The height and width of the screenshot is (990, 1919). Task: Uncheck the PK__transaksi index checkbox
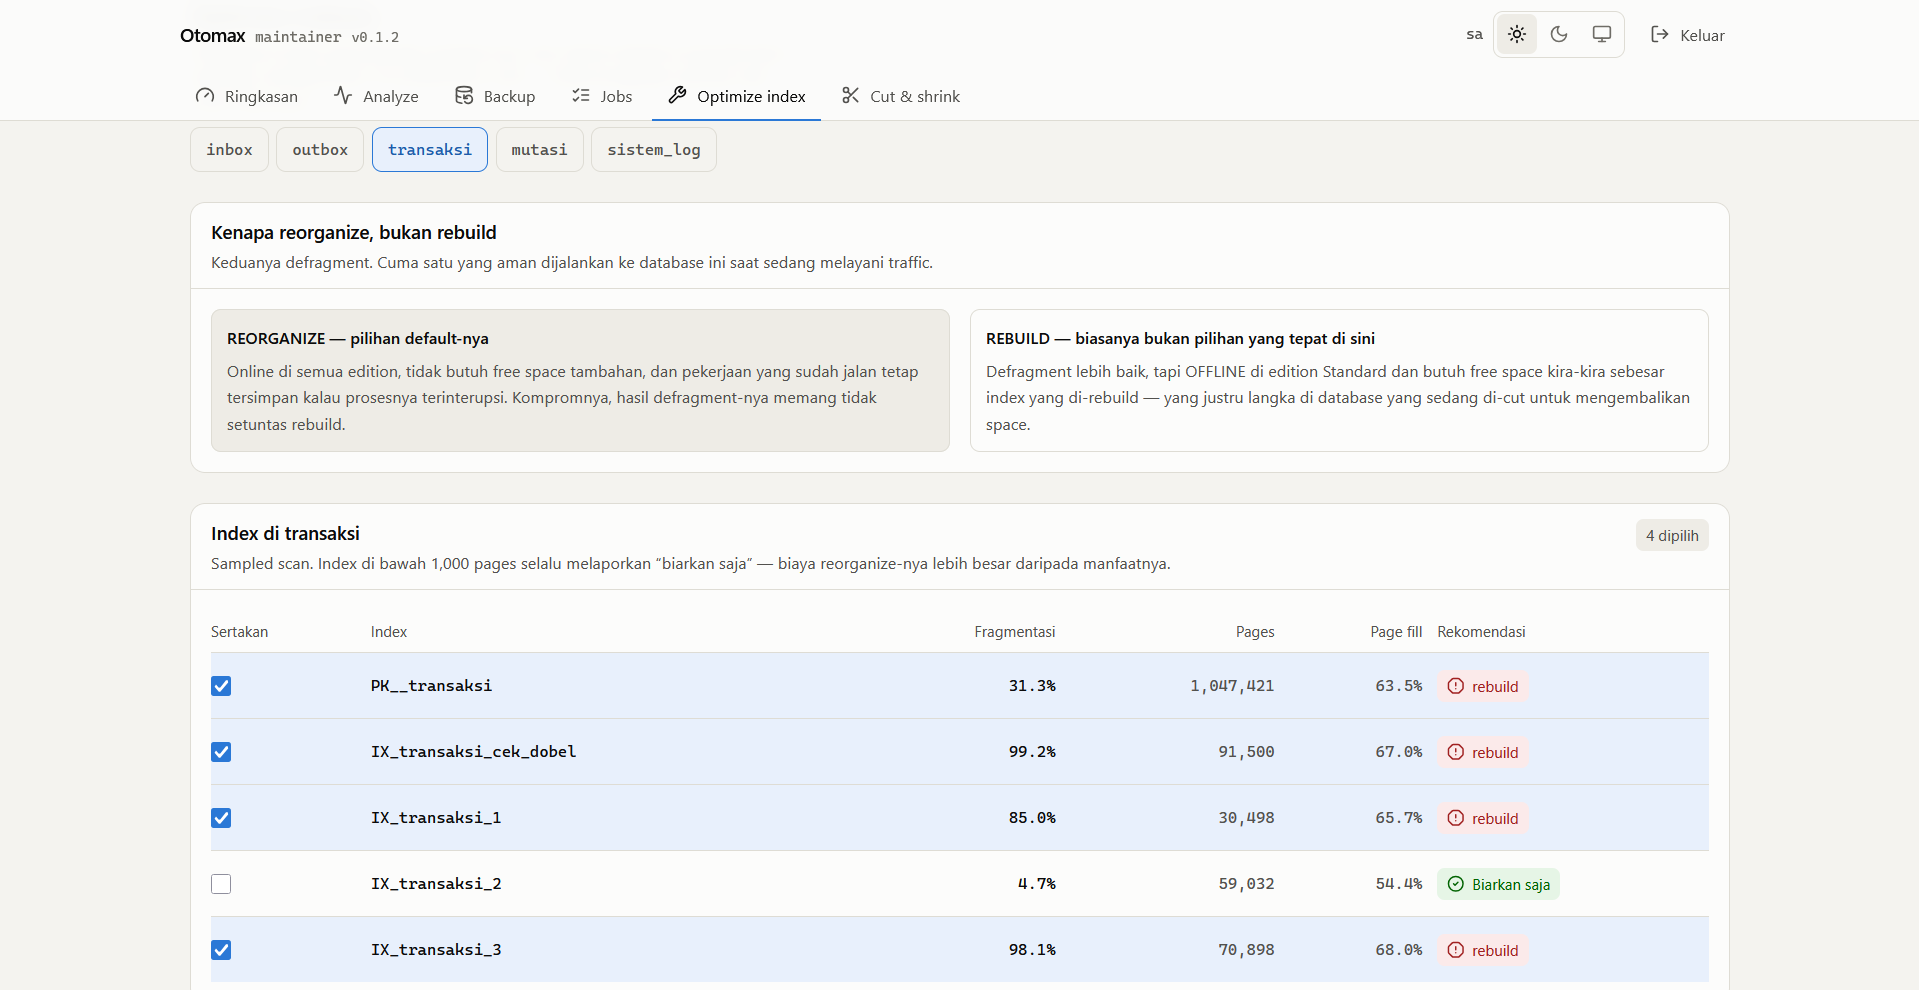[221, 686]
